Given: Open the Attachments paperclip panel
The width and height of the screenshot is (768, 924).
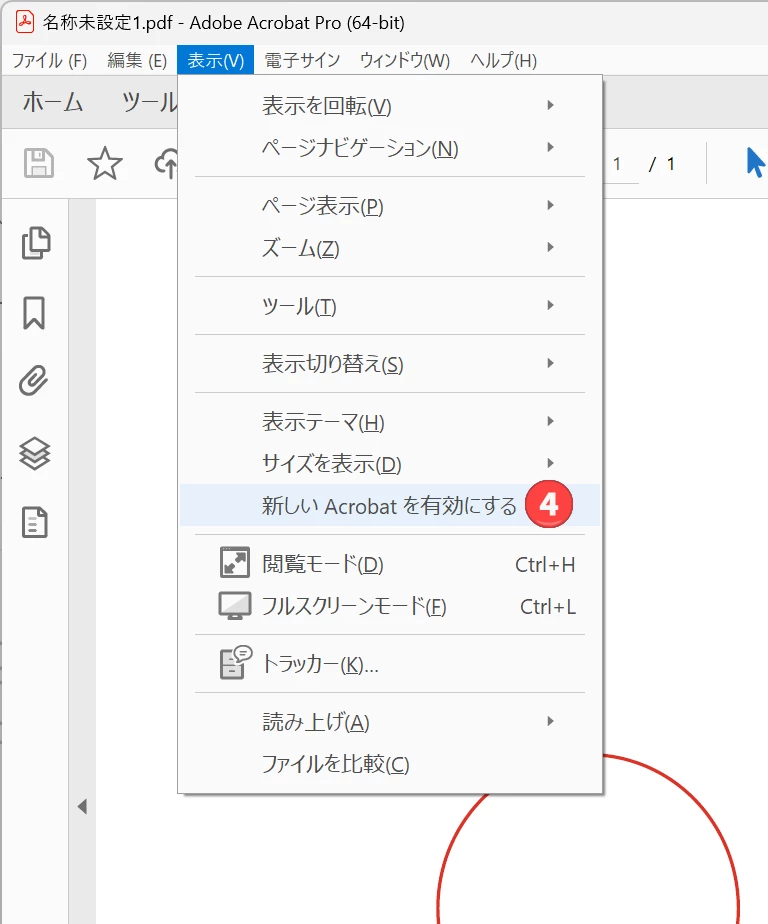Looking at the screenshot, I should click(x=34, y=381).
